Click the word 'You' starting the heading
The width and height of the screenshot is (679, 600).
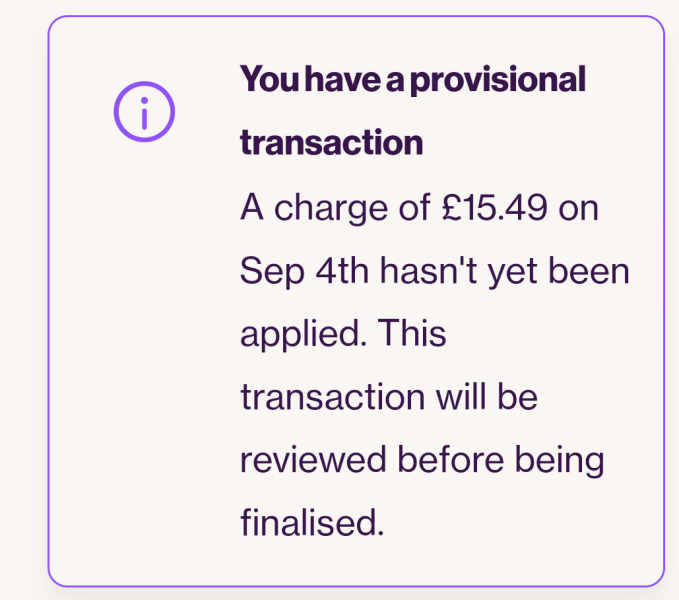coord(269,79)
